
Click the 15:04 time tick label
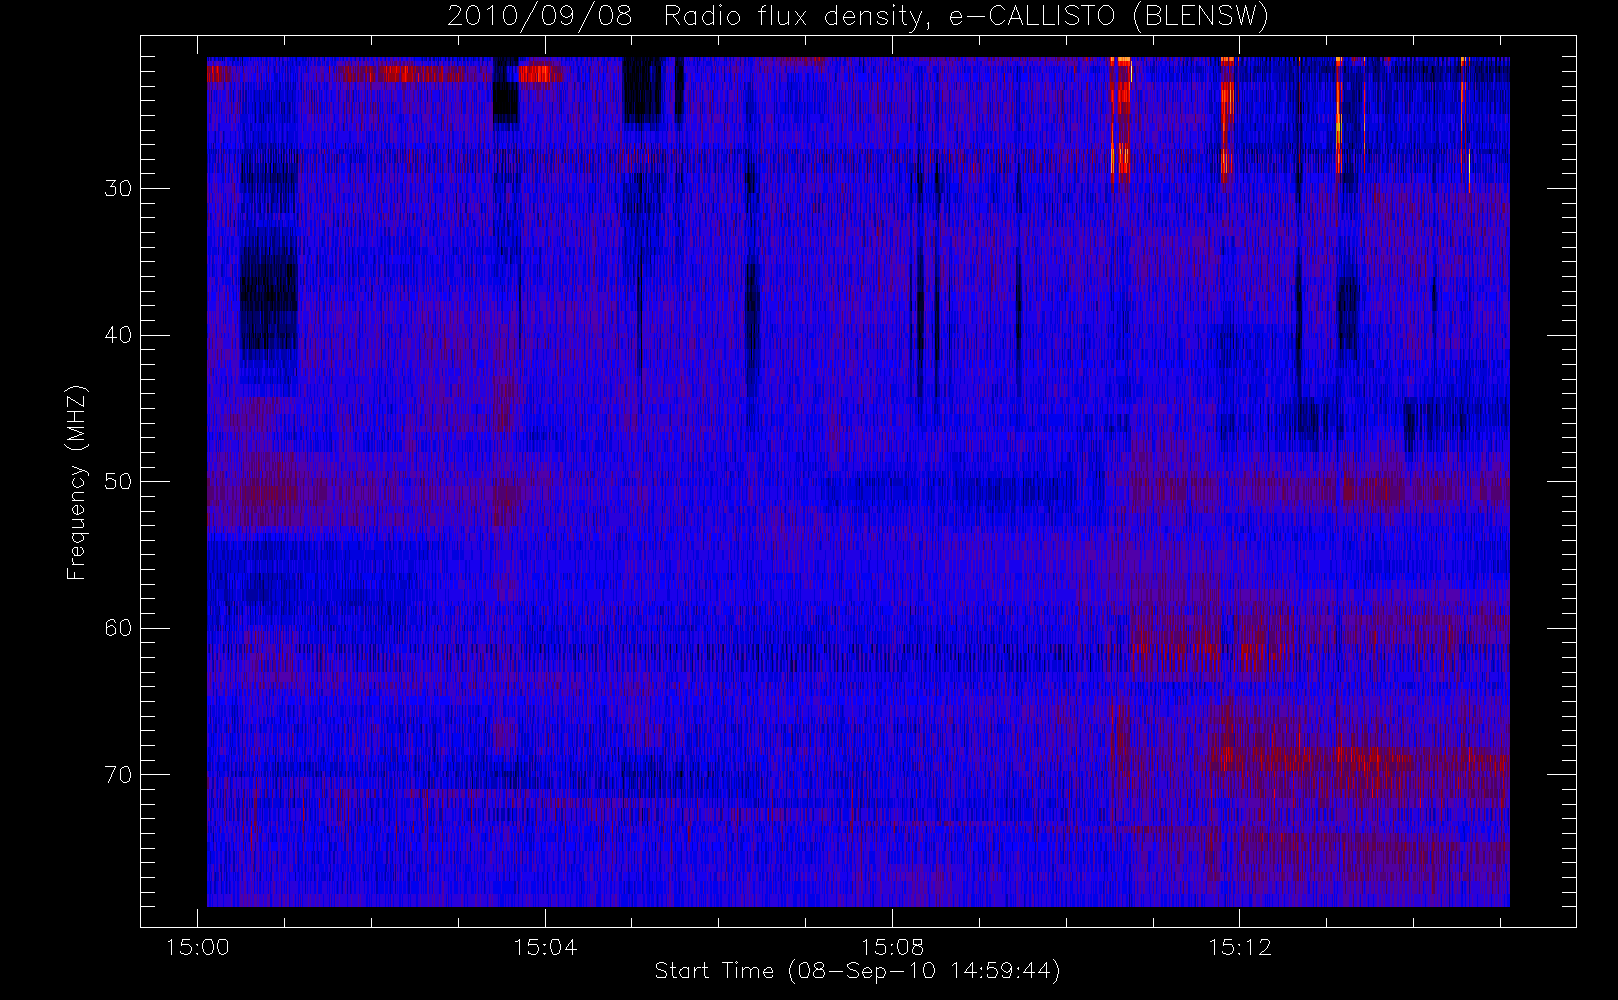coord(545,946)
